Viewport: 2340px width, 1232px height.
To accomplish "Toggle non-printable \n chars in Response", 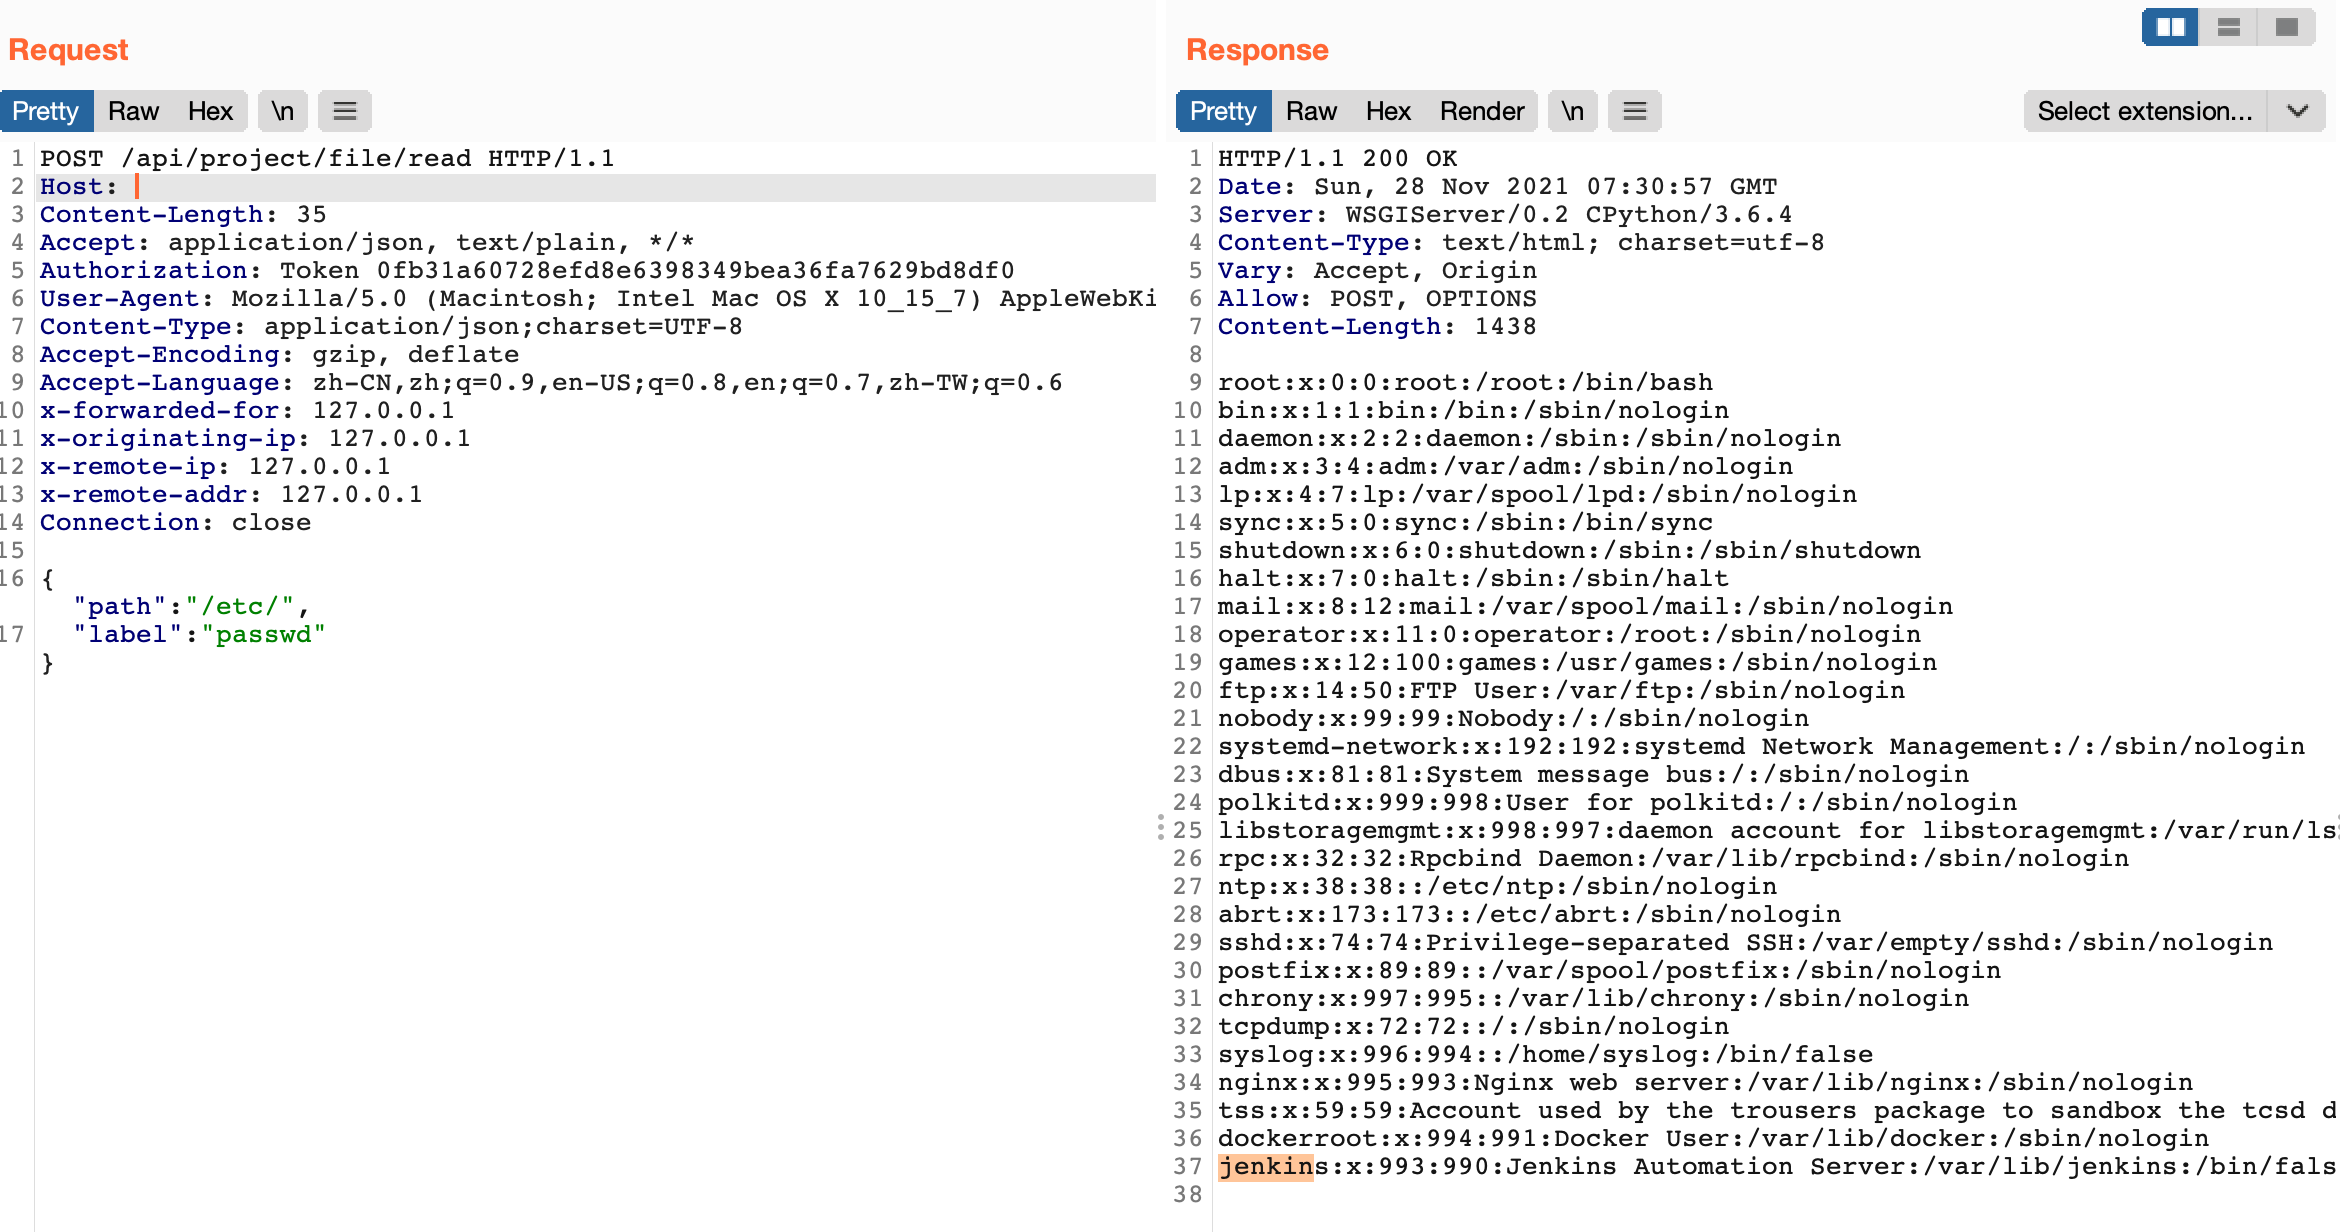I will 1573,111.
